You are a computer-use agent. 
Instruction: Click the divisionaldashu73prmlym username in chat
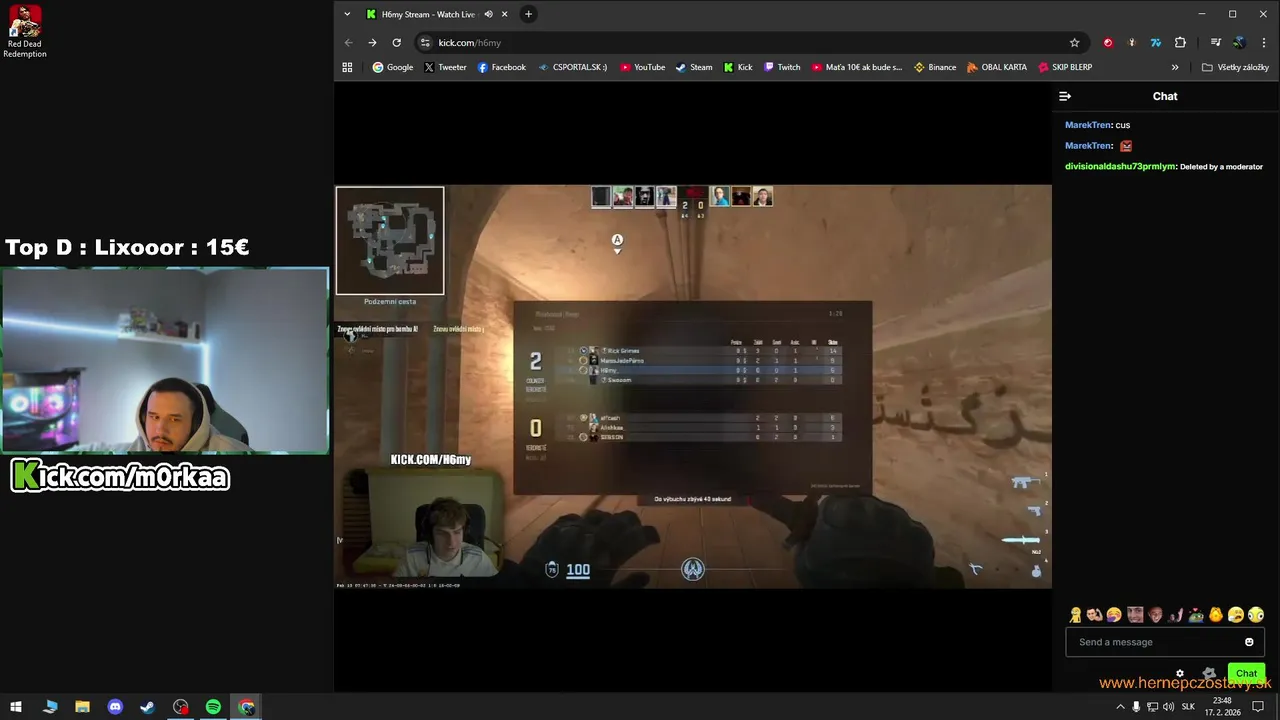click(x=1120, y=166)
